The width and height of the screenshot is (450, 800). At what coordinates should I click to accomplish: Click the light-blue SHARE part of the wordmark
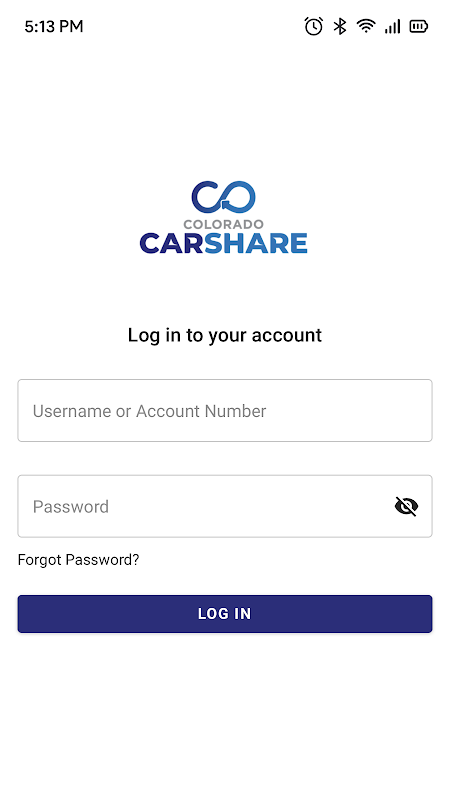(x=256, y=243)
